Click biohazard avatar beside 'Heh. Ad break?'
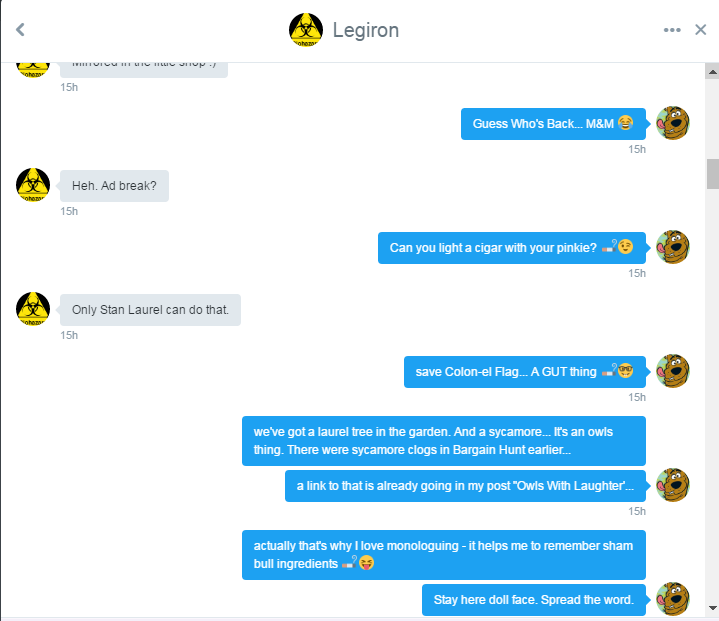This screenshot has height=621, width=719. coord(33,185)
